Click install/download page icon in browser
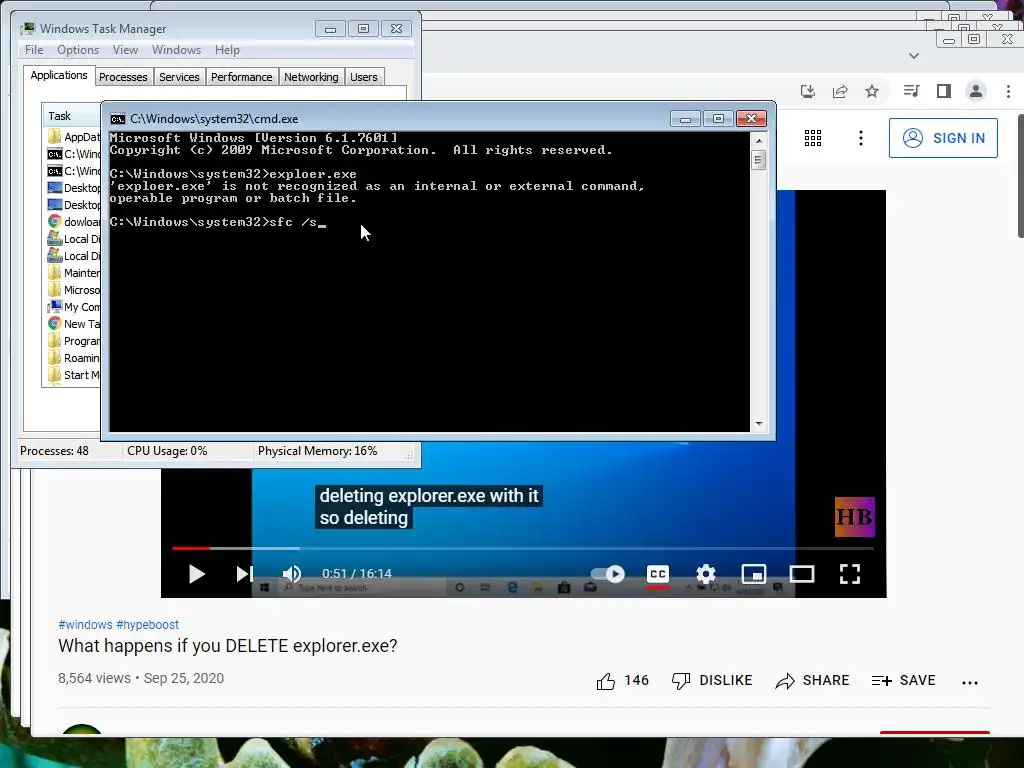Screen dimensions: 1024x768 point(808,91)
